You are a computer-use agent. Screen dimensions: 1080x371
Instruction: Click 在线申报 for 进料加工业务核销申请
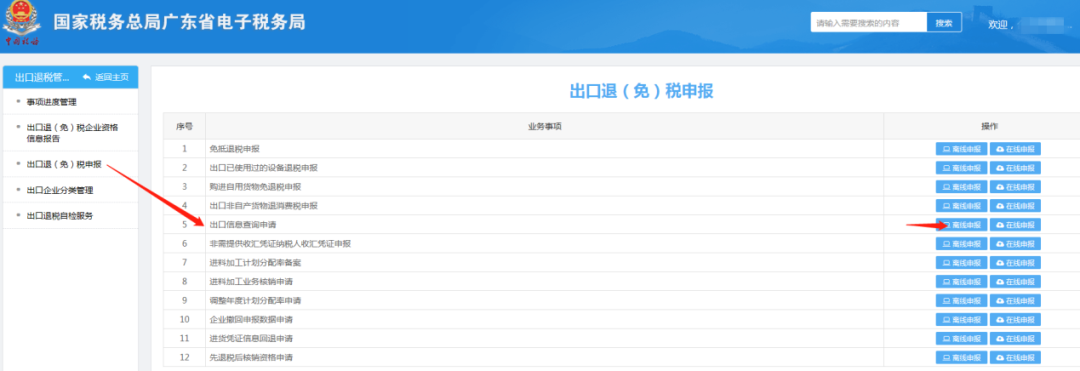point(1015,282)
